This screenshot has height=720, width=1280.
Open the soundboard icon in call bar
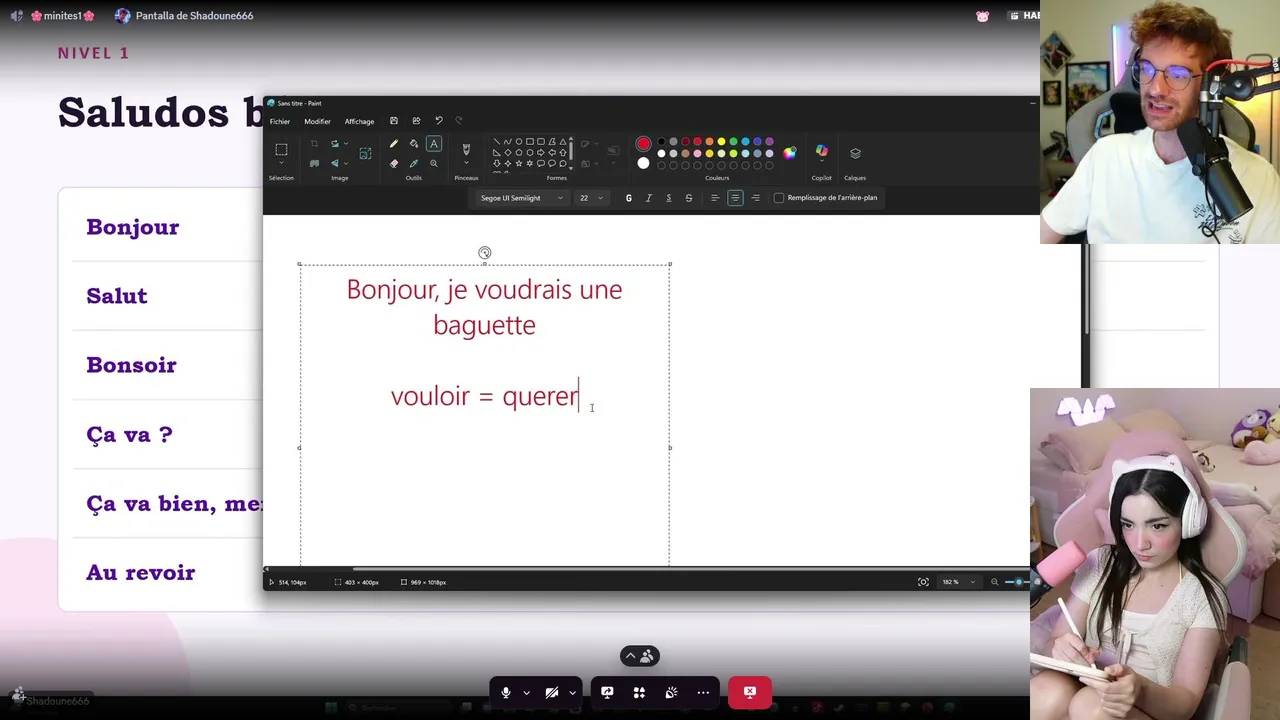671,692
